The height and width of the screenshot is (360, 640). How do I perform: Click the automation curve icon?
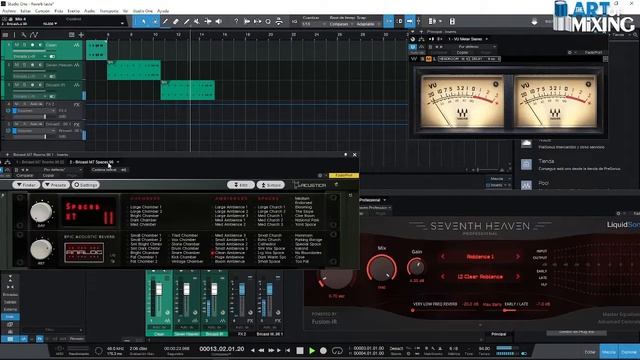[x=34, y=35]
